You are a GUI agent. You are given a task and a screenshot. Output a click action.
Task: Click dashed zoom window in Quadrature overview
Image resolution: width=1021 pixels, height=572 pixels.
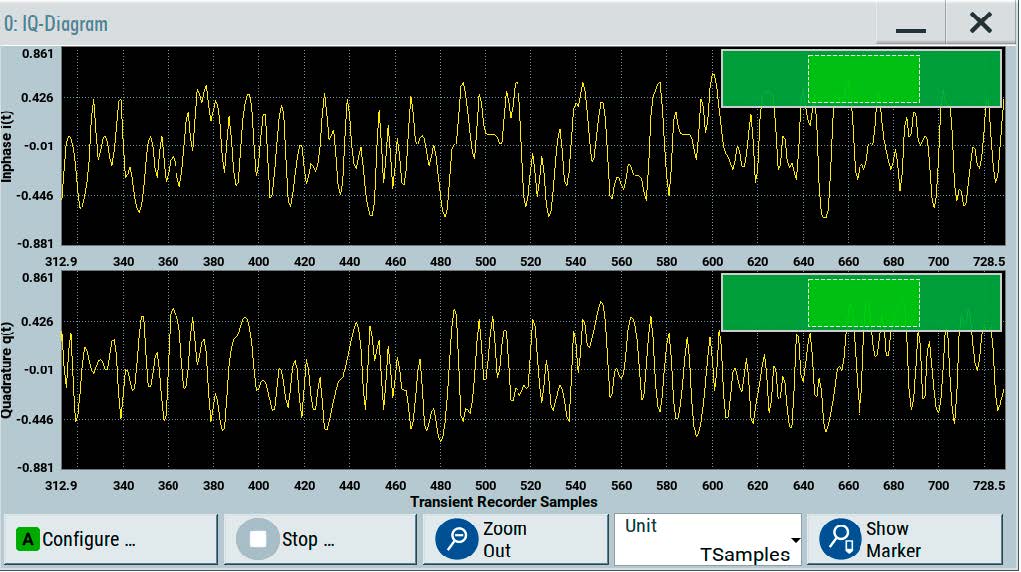863,303
